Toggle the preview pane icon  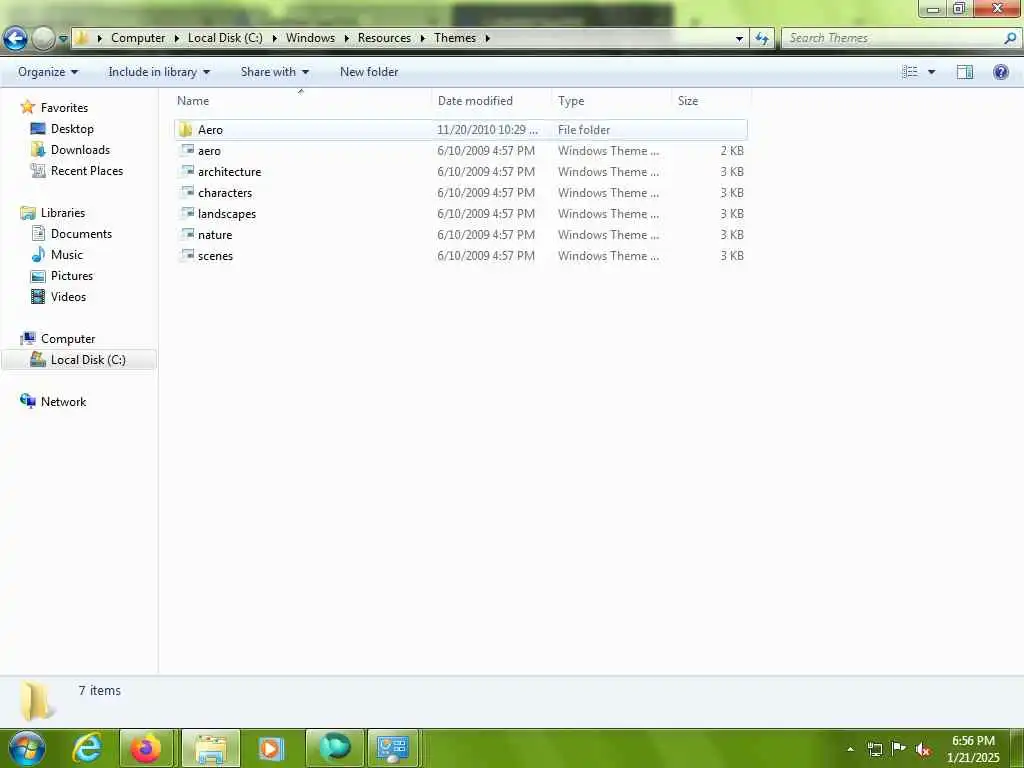[x=965, y=72]
